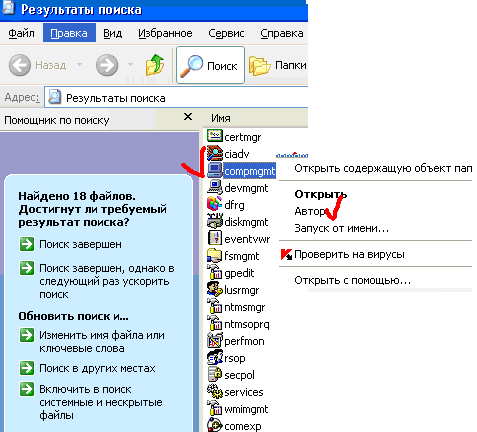The image size is (477, 432).
Task: Click the perfmon file icon
Action: coord(215,340)
